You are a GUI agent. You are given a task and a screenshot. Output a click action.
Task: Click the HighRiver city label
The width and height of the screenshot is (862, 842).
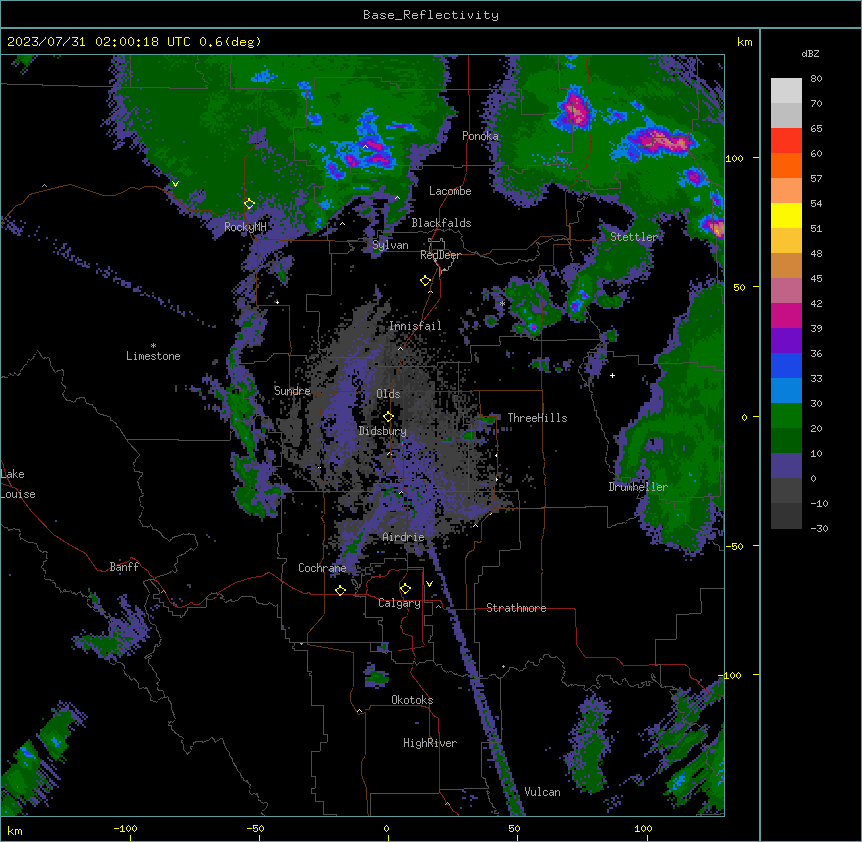point(430,743)
